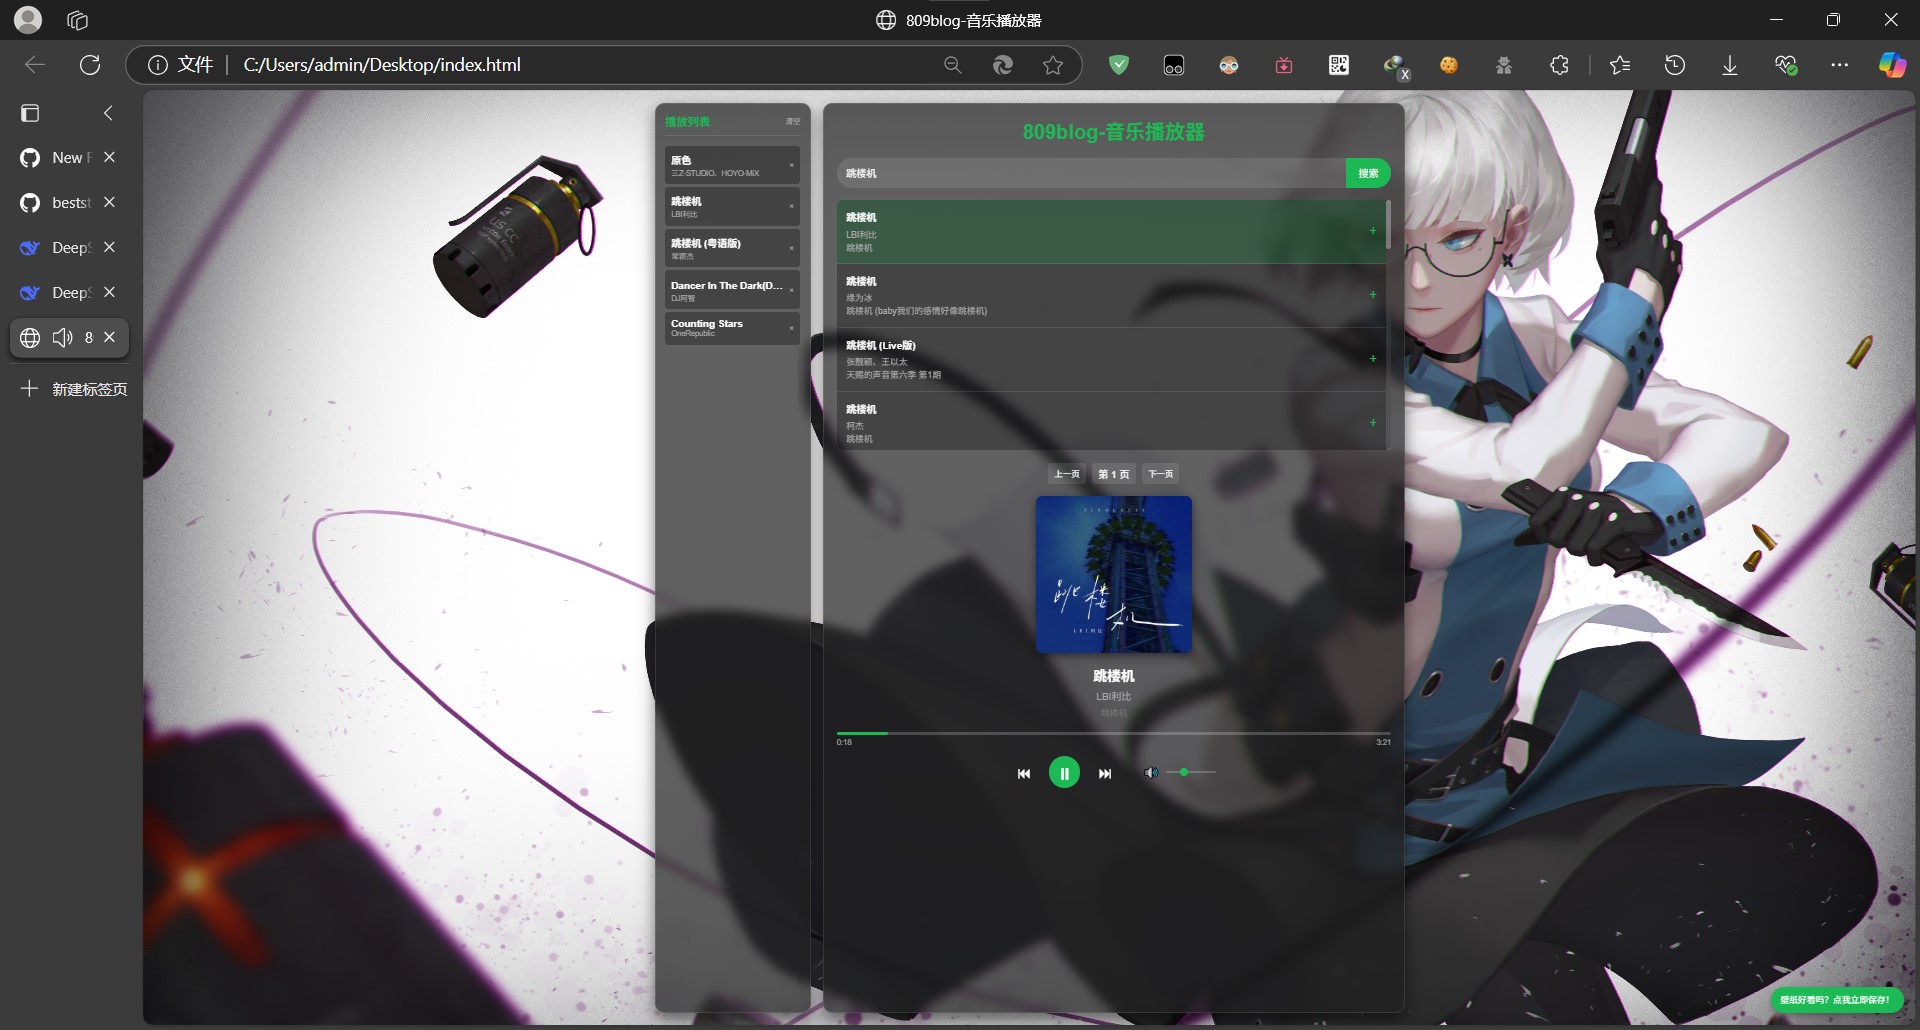Open the Extensions puzzle menu
The image size is (1920, 1030).
point(1559,65)
